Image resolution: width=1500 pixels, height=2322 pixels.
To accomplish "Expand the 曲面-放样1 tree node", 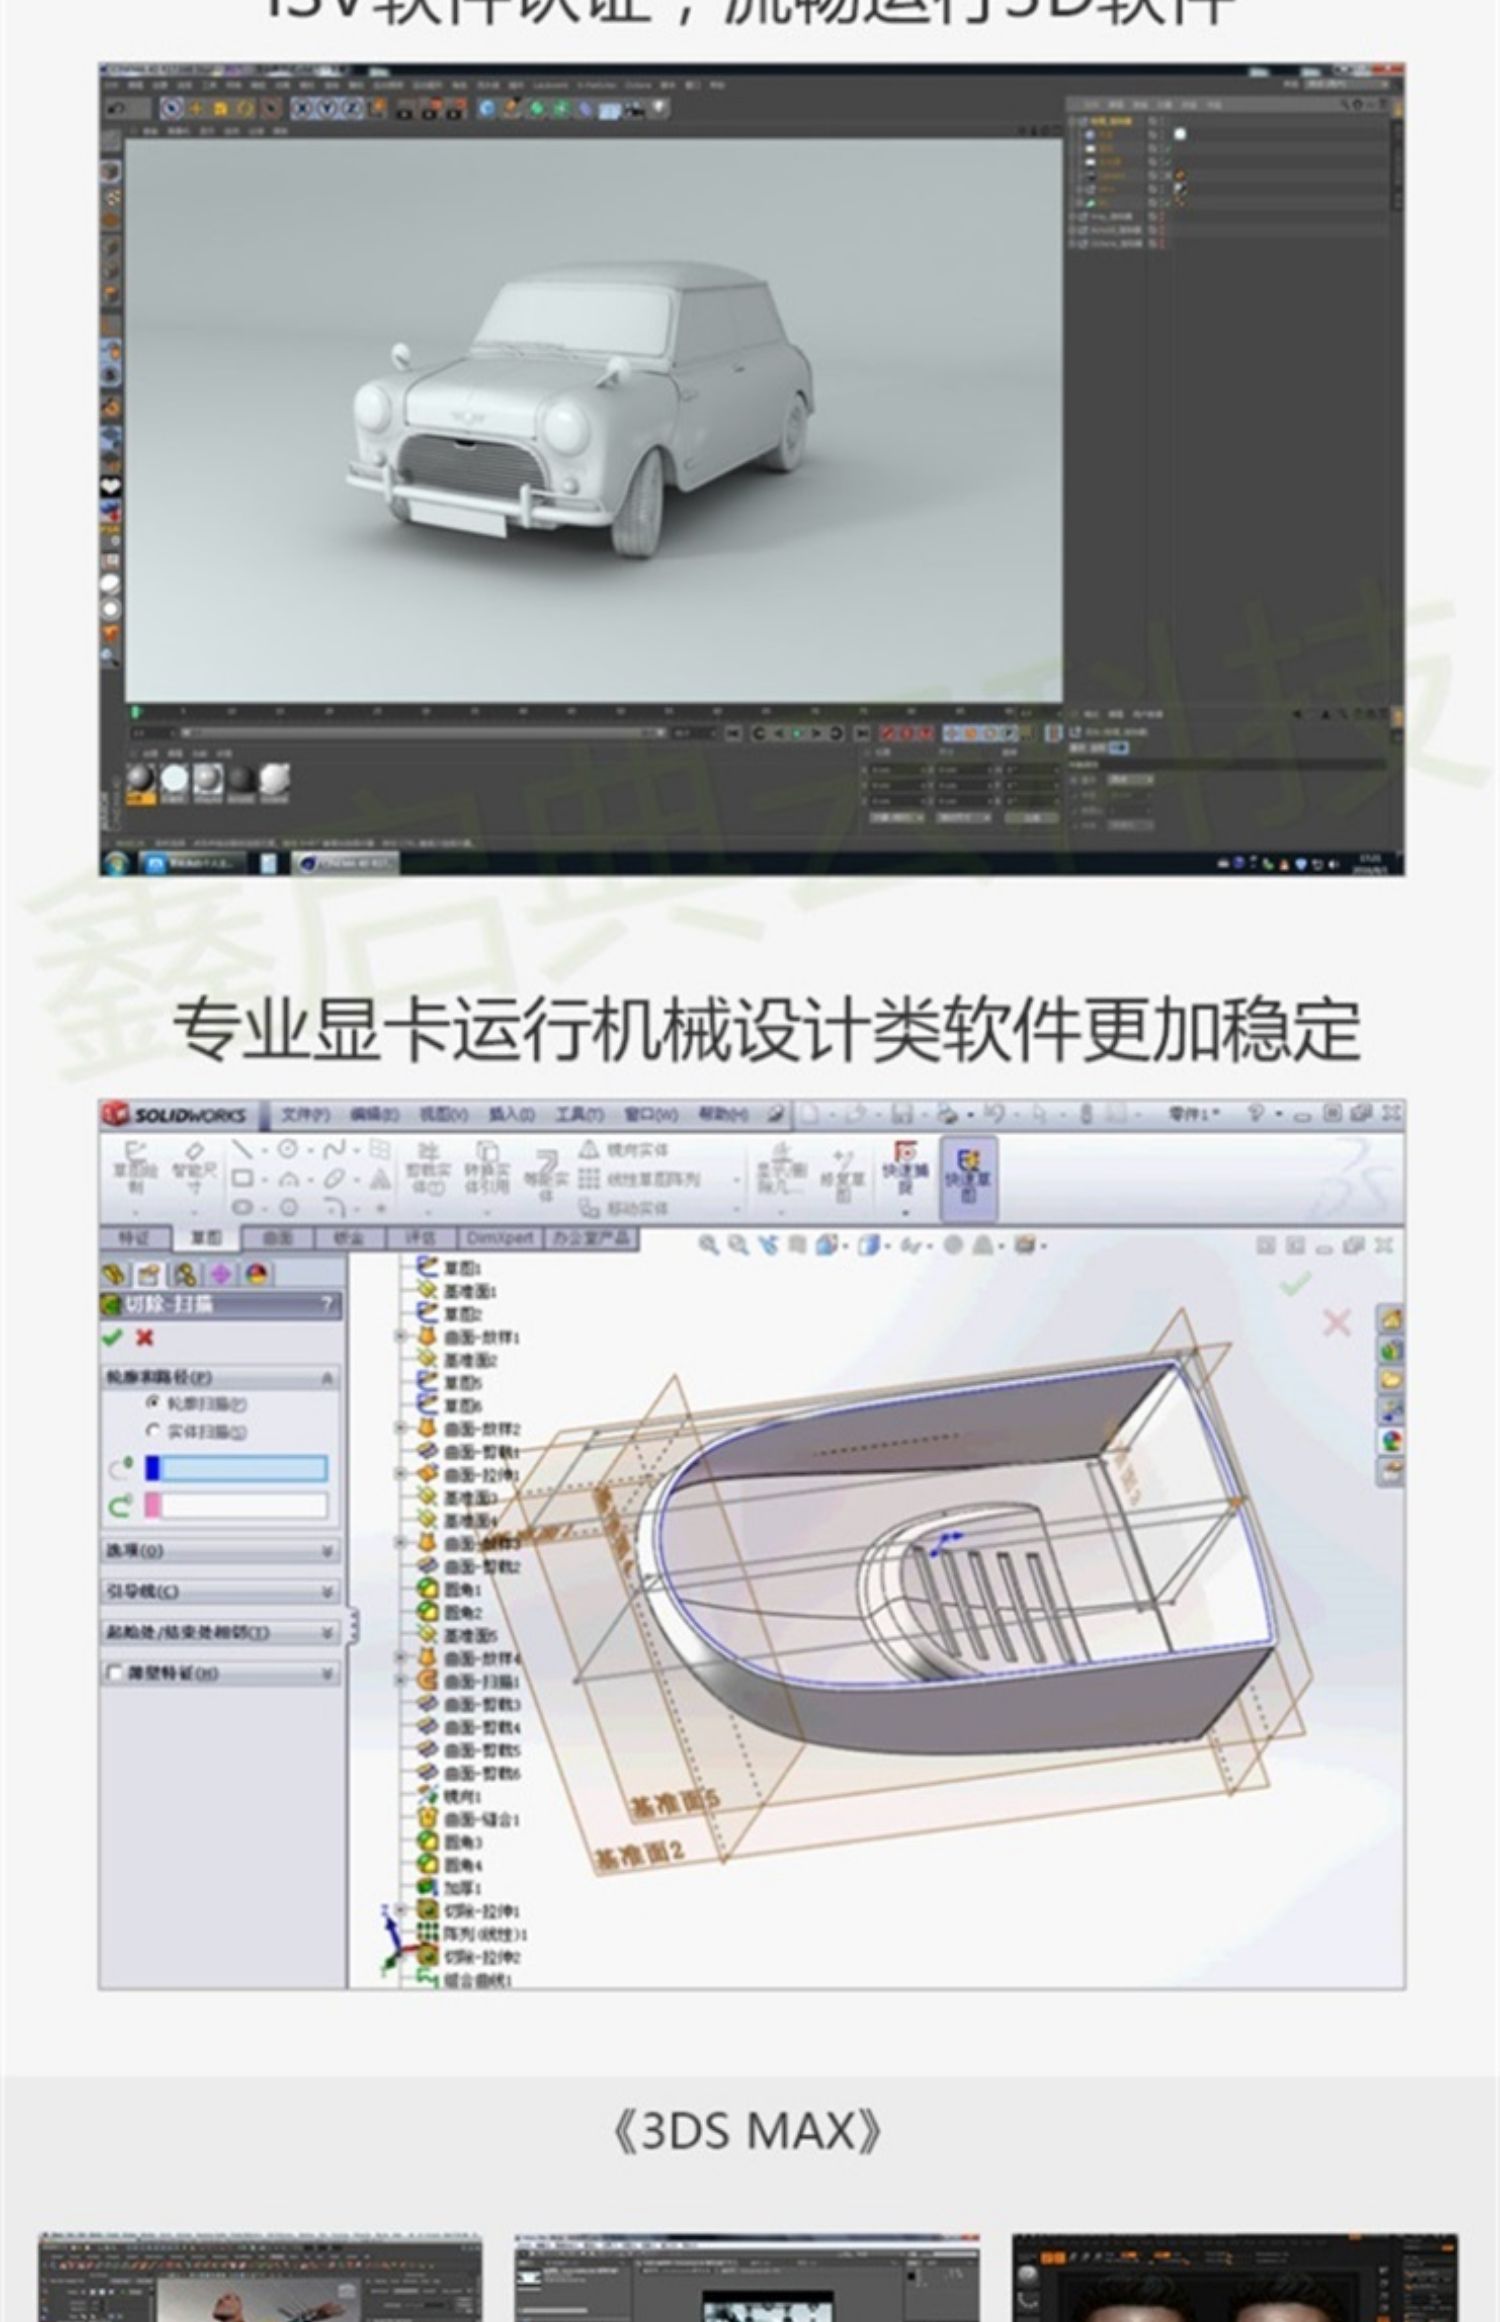I will pos(401,1336).
